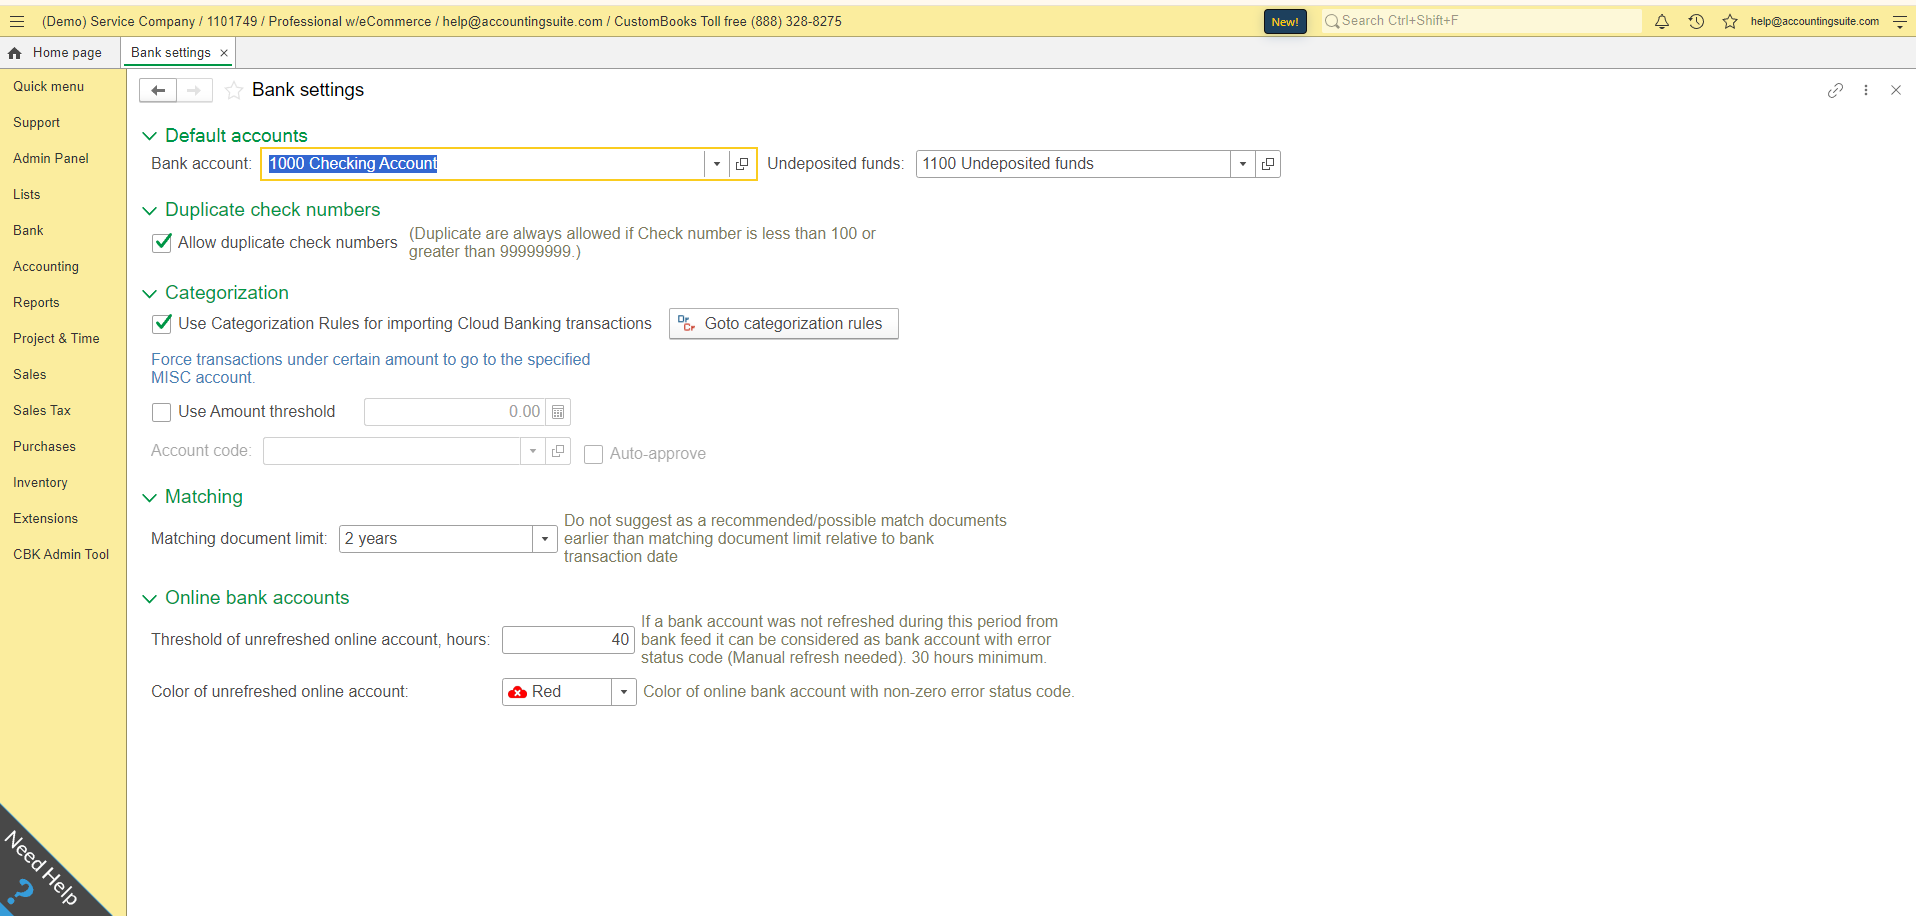Click the Undeposited funds input field

pyautogui.click(x=1073, y=164)
